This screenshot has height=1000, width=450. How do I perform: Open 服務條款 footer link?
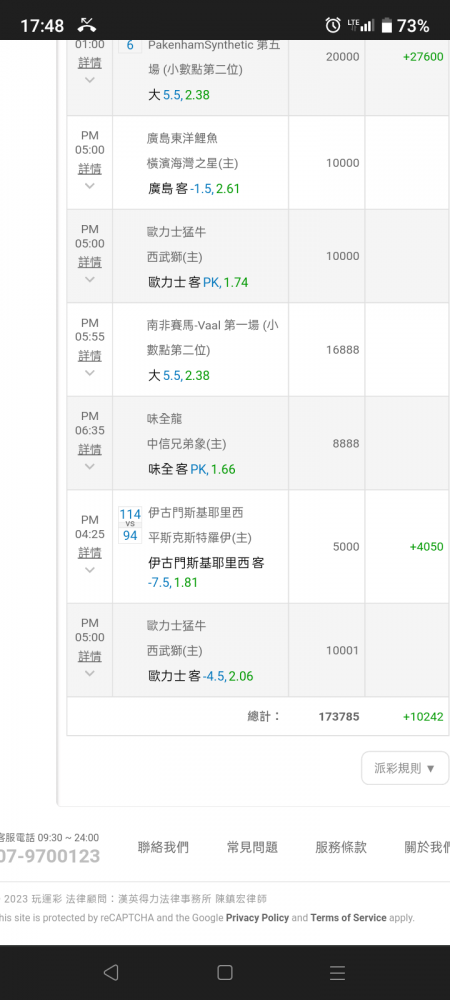tap(341, 848)
